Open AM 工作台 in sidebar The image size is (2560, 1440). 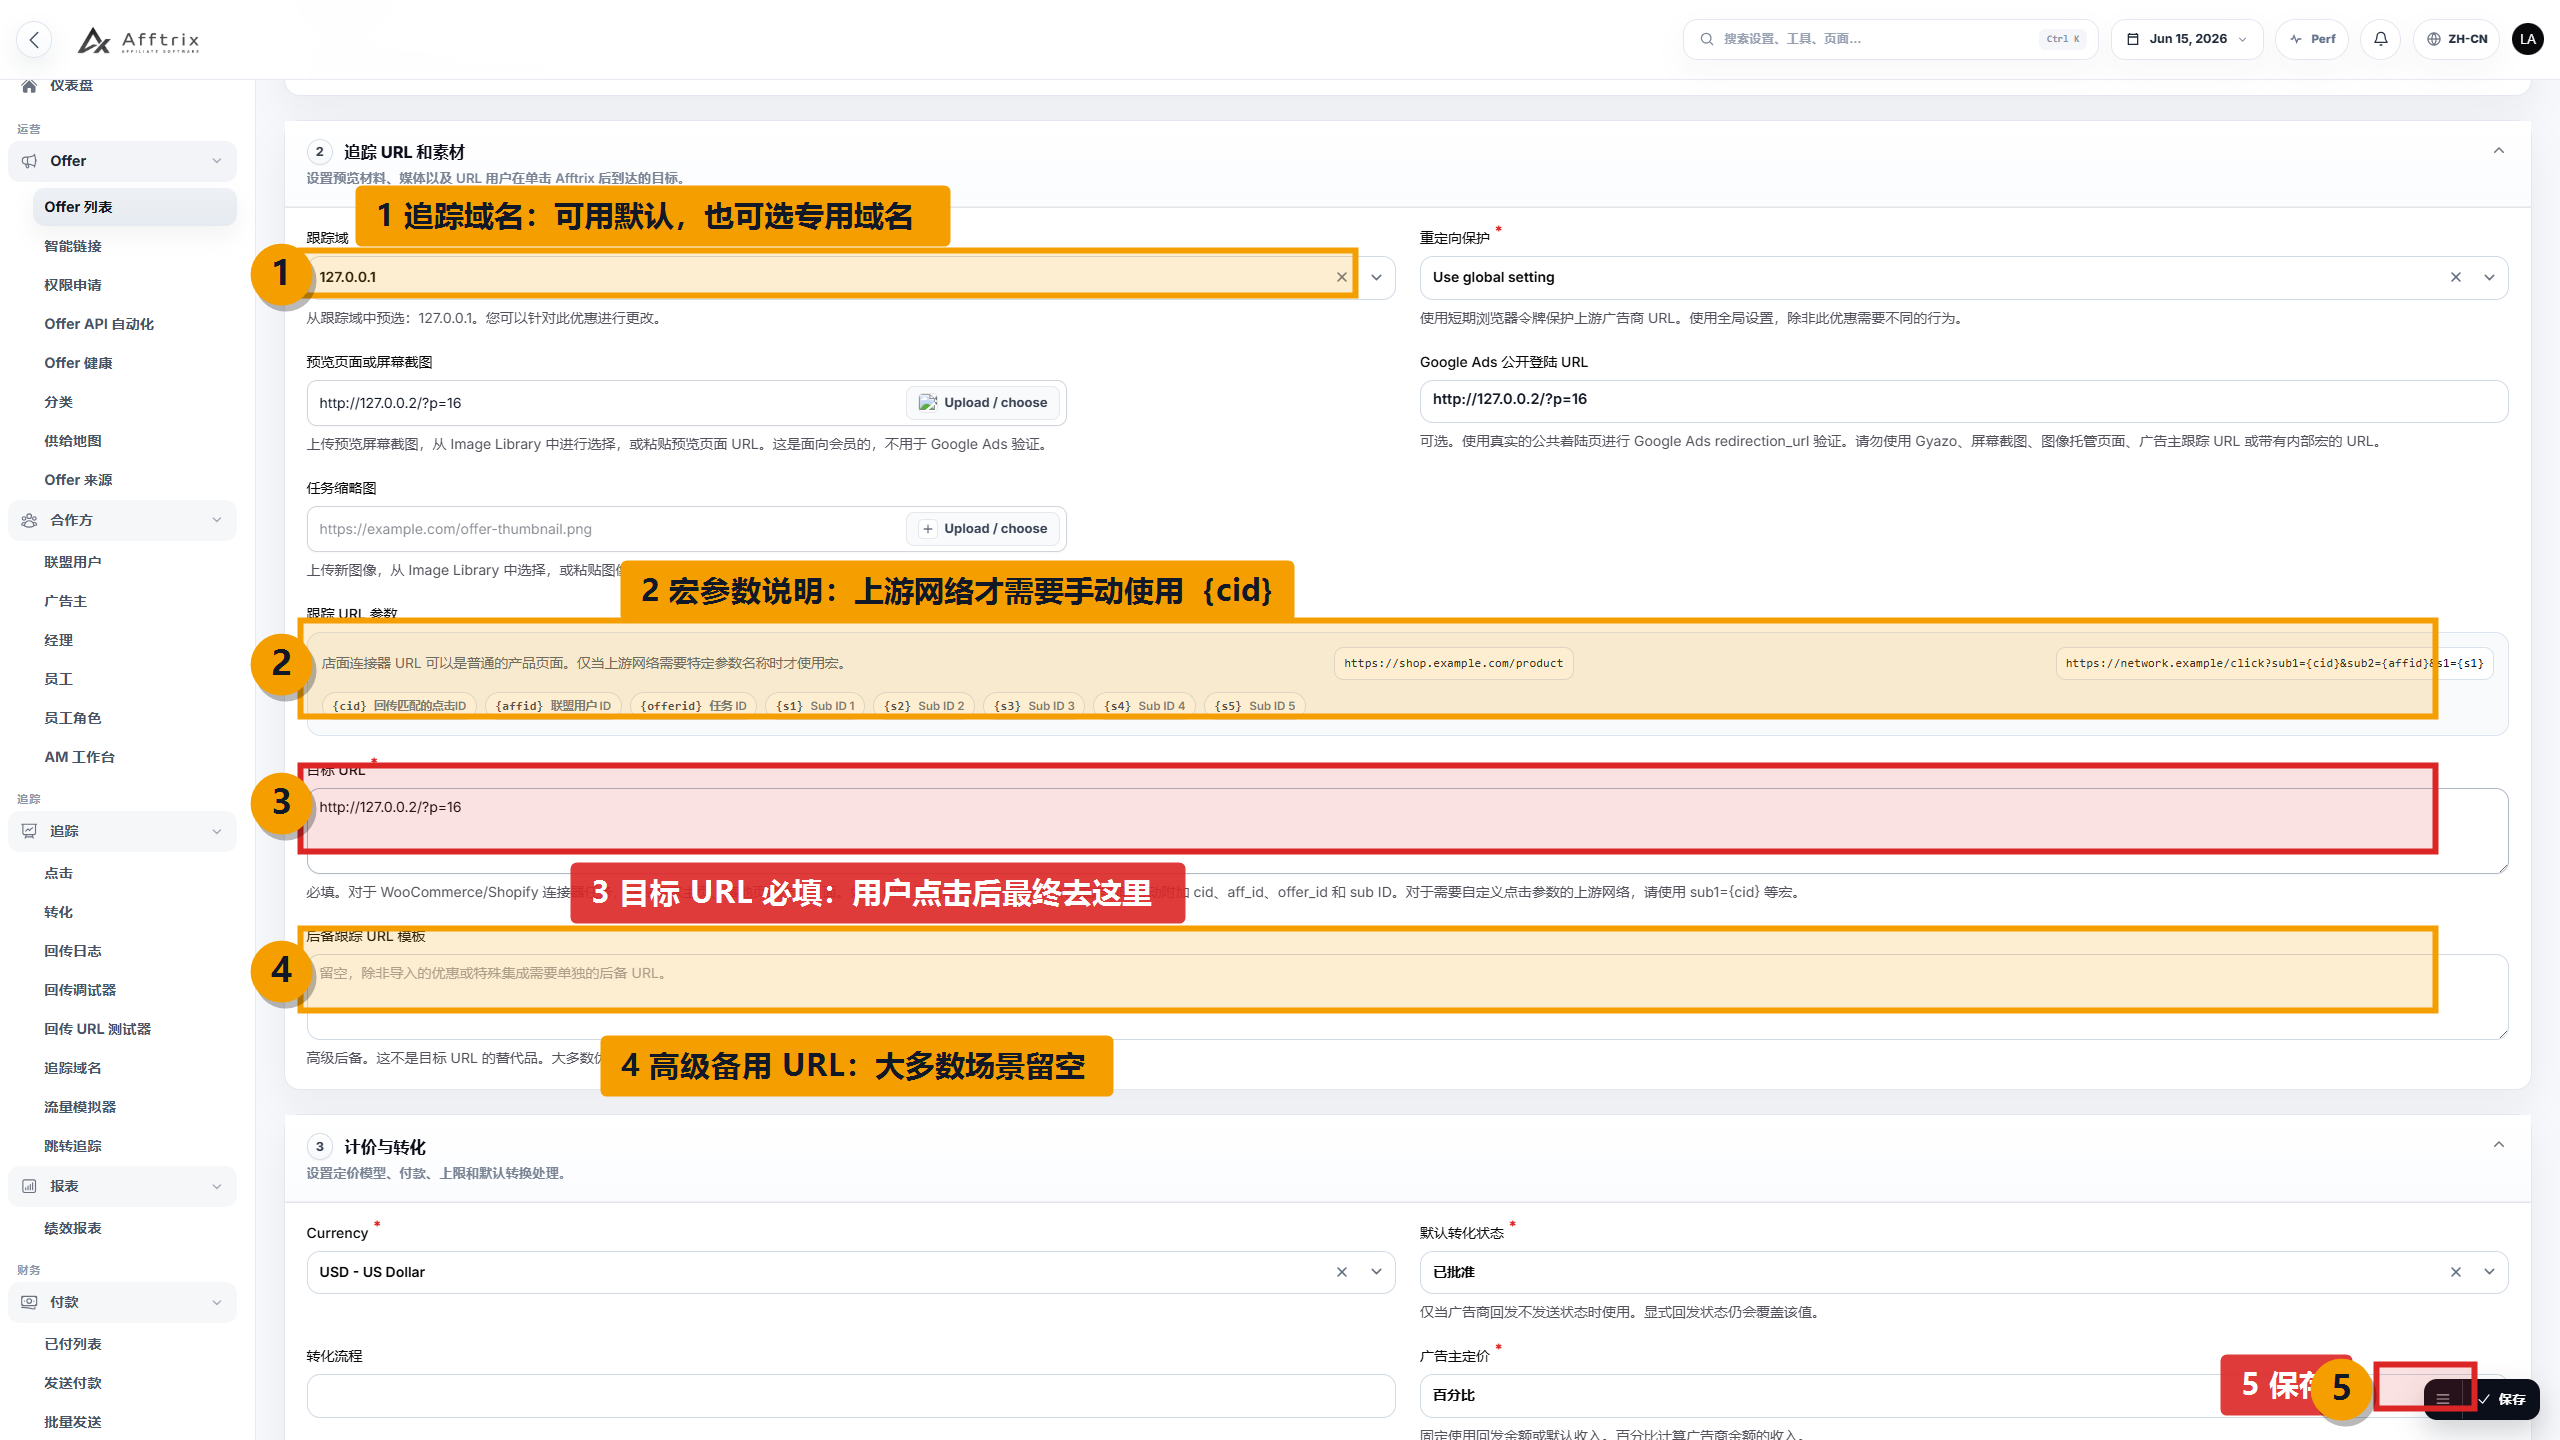point(79,757)
